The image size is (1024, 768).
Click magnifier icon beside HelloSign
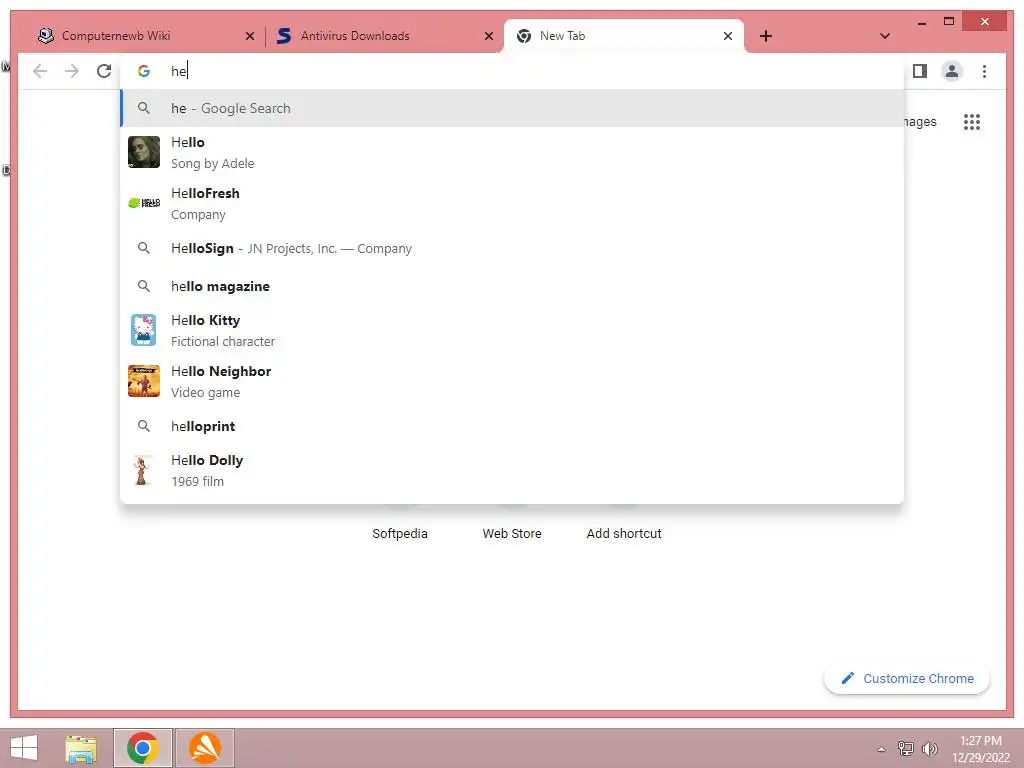point(144,248)
